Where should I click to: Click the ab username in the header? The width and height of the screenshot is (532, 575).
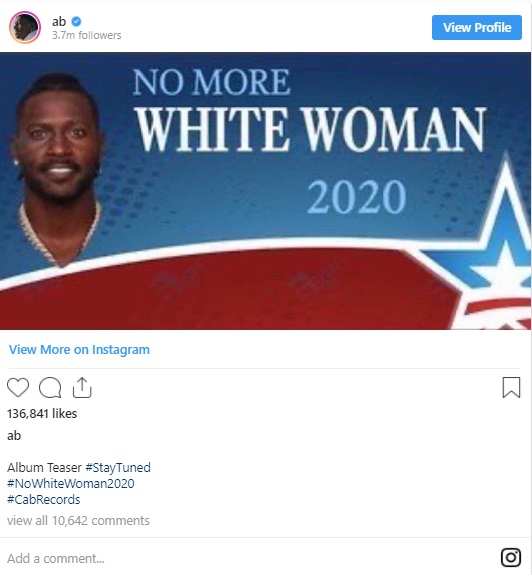tap(59, 22)
